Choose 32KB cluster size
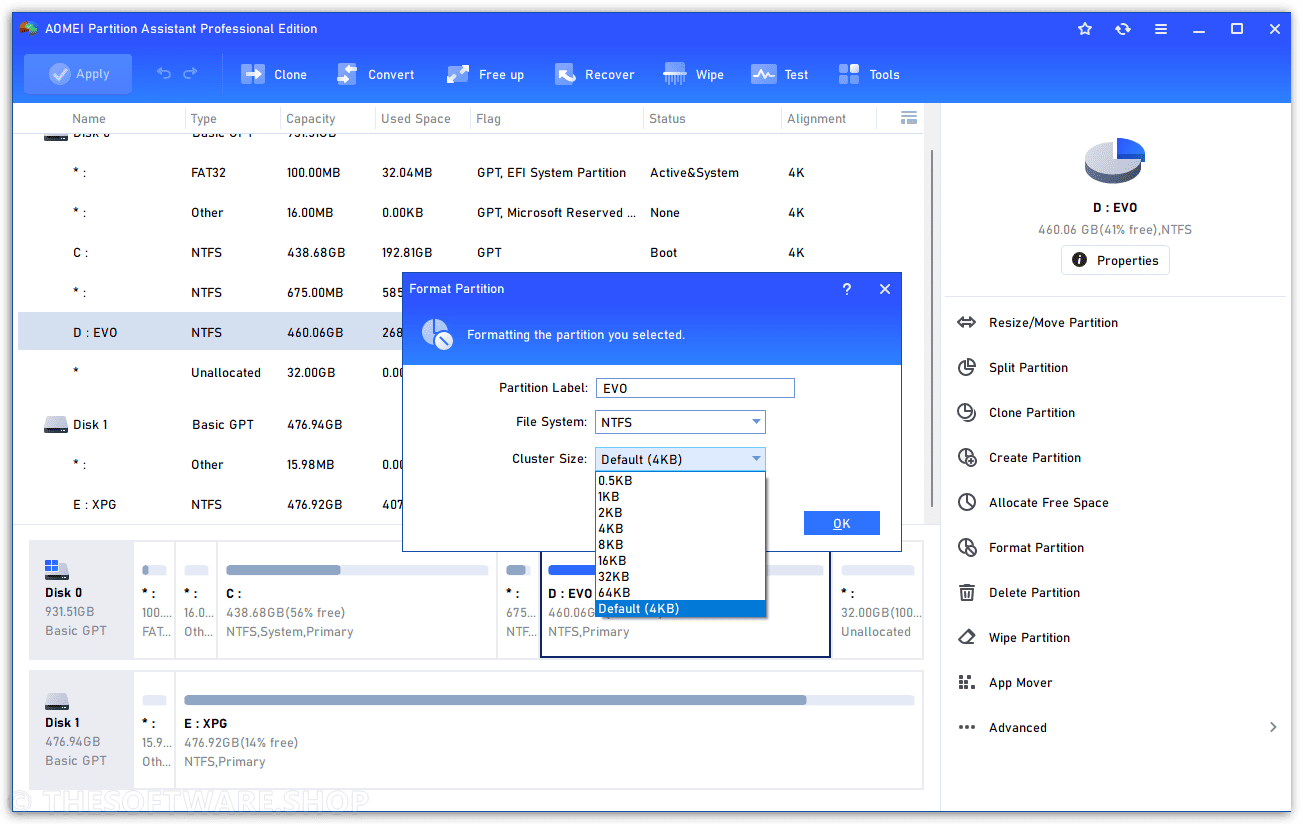Screen dimensions: 1303x824 click(x=681, y=576)
